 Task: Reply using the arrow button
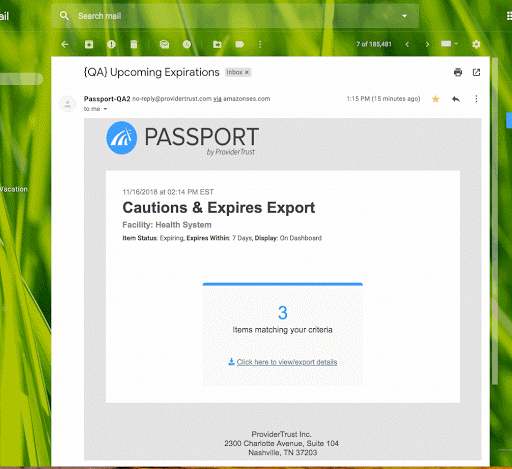pyautogui.click(x=456, y=99)
